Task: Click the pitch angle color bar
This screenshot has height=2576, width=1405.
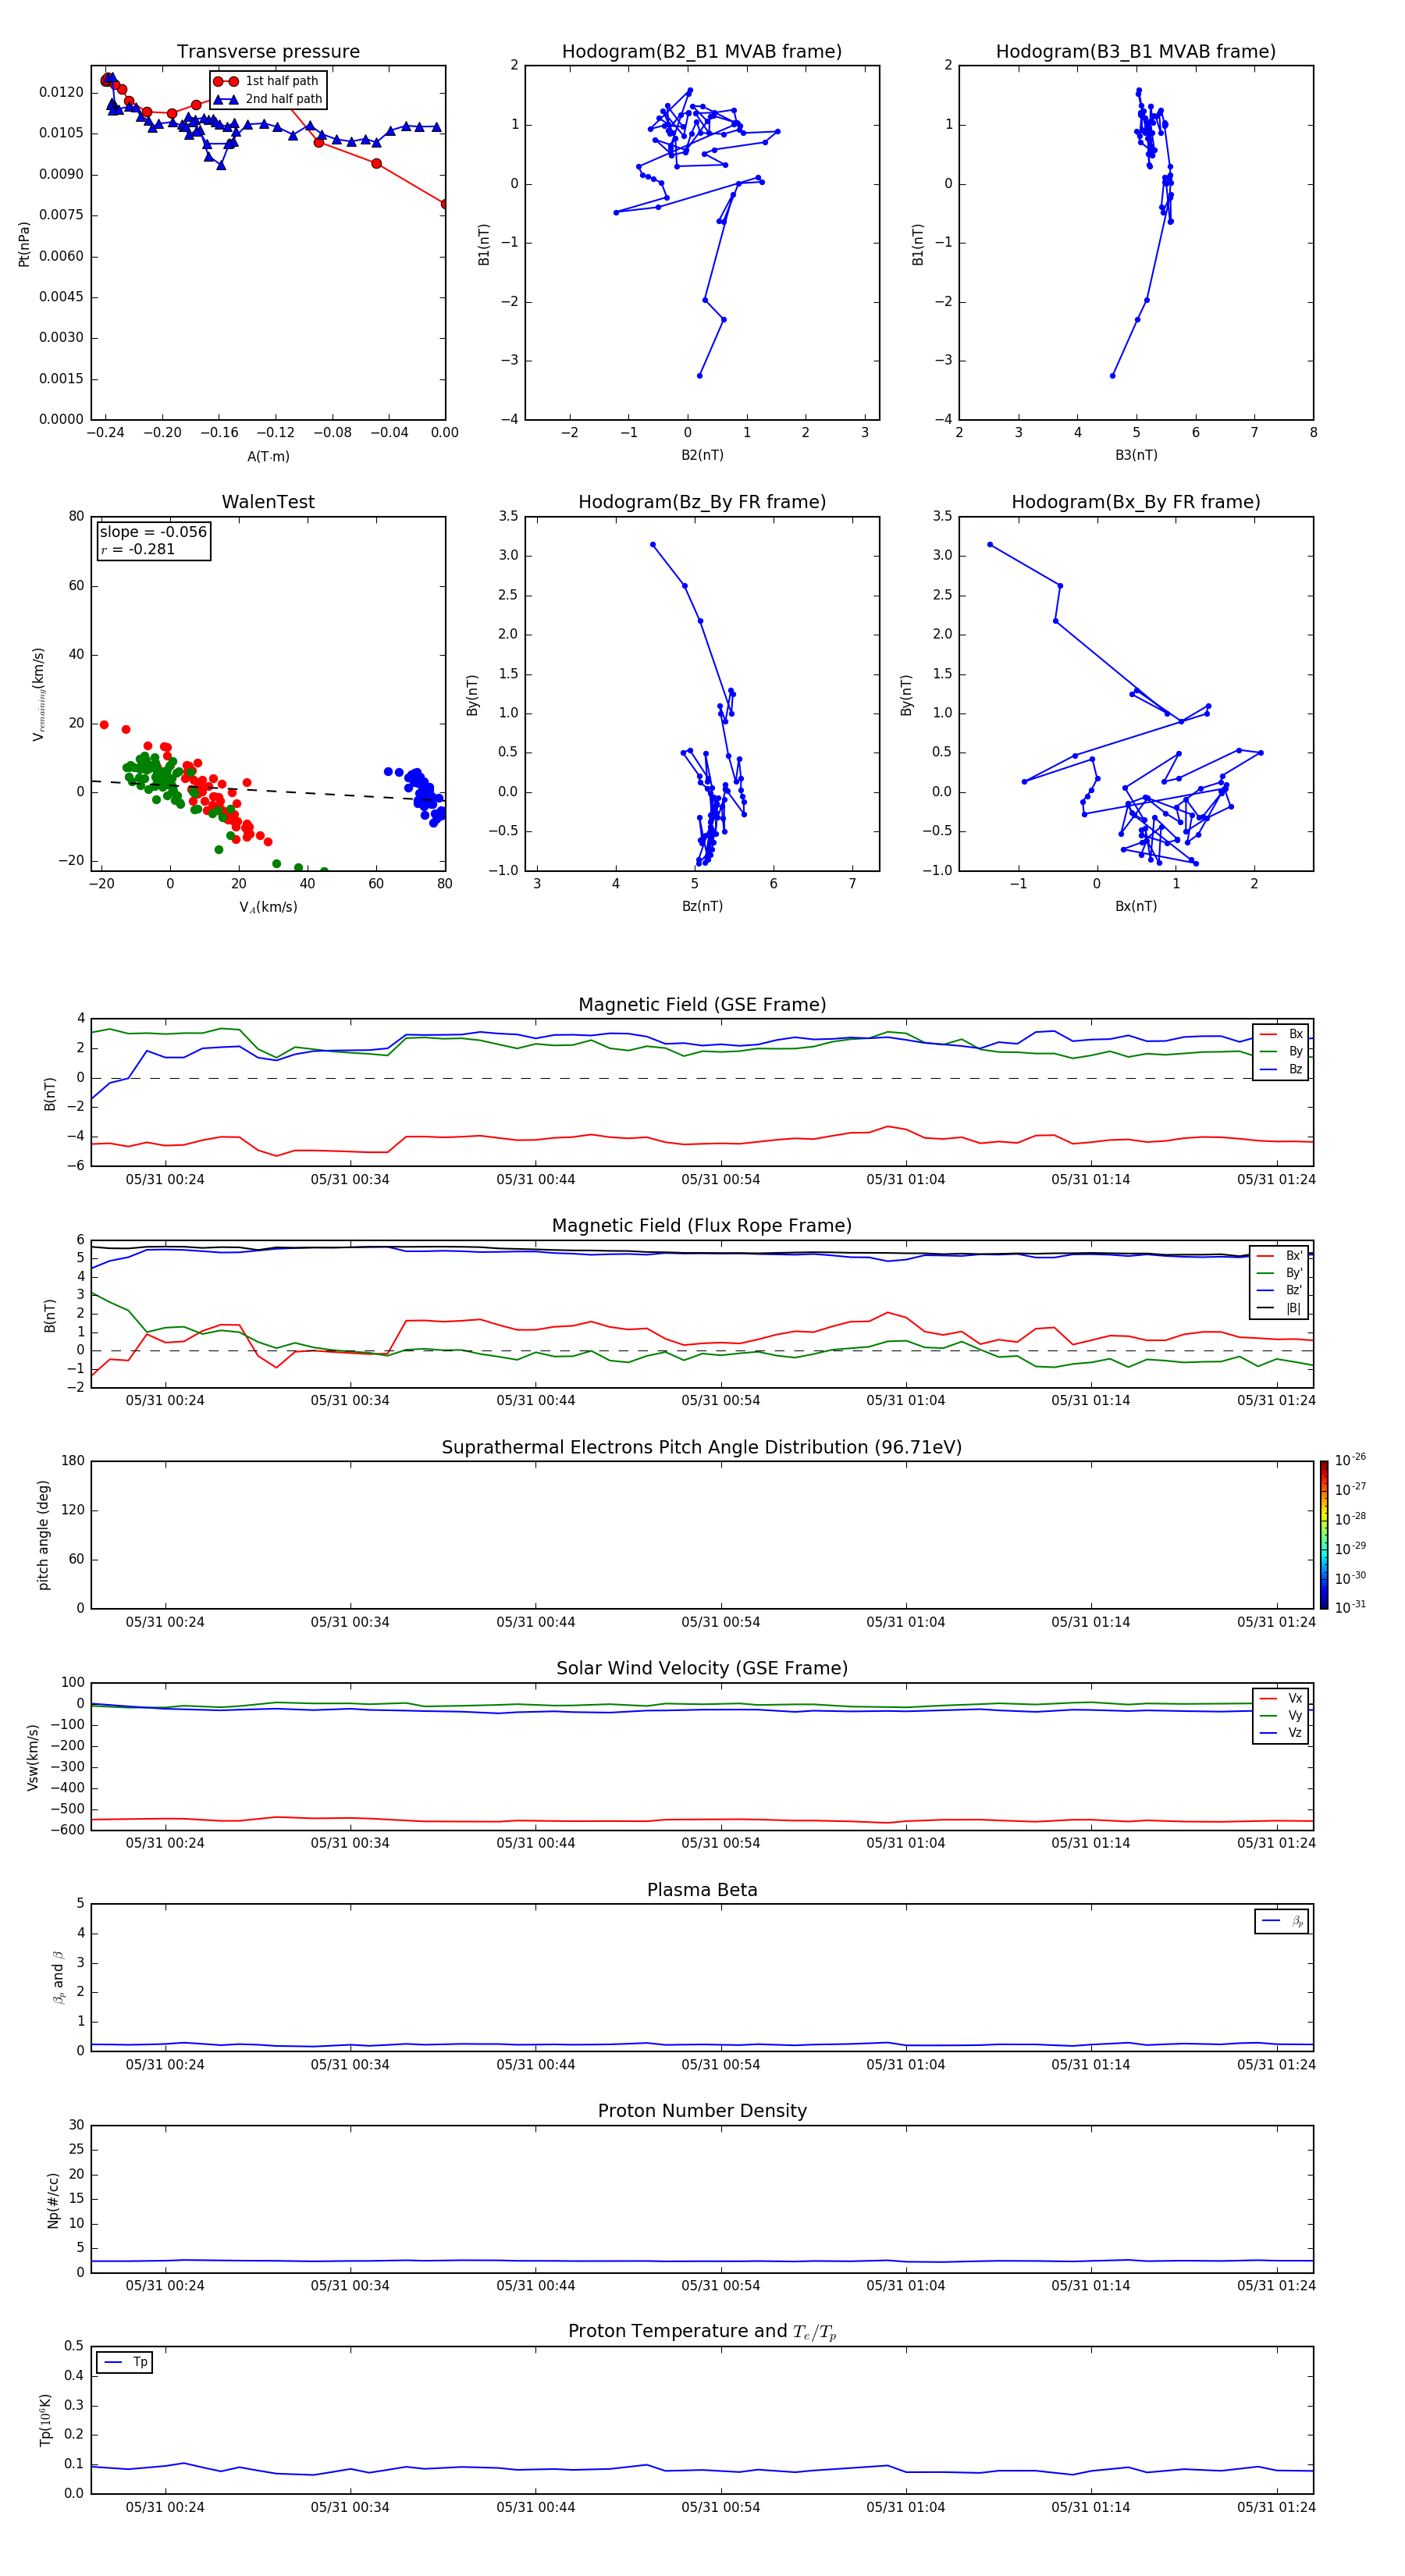Action: pyautogui.click(x=1324, y=1535)
